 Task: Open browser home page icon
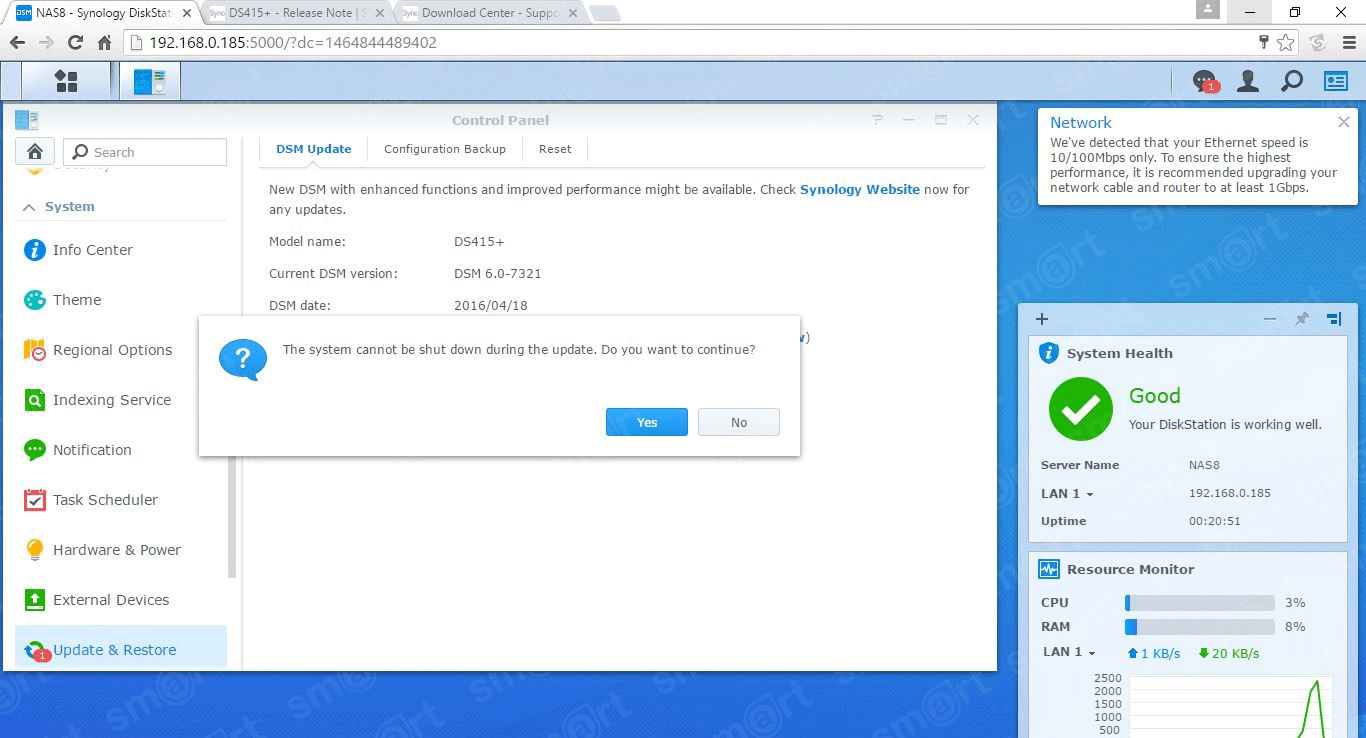(x=104, y=43)
